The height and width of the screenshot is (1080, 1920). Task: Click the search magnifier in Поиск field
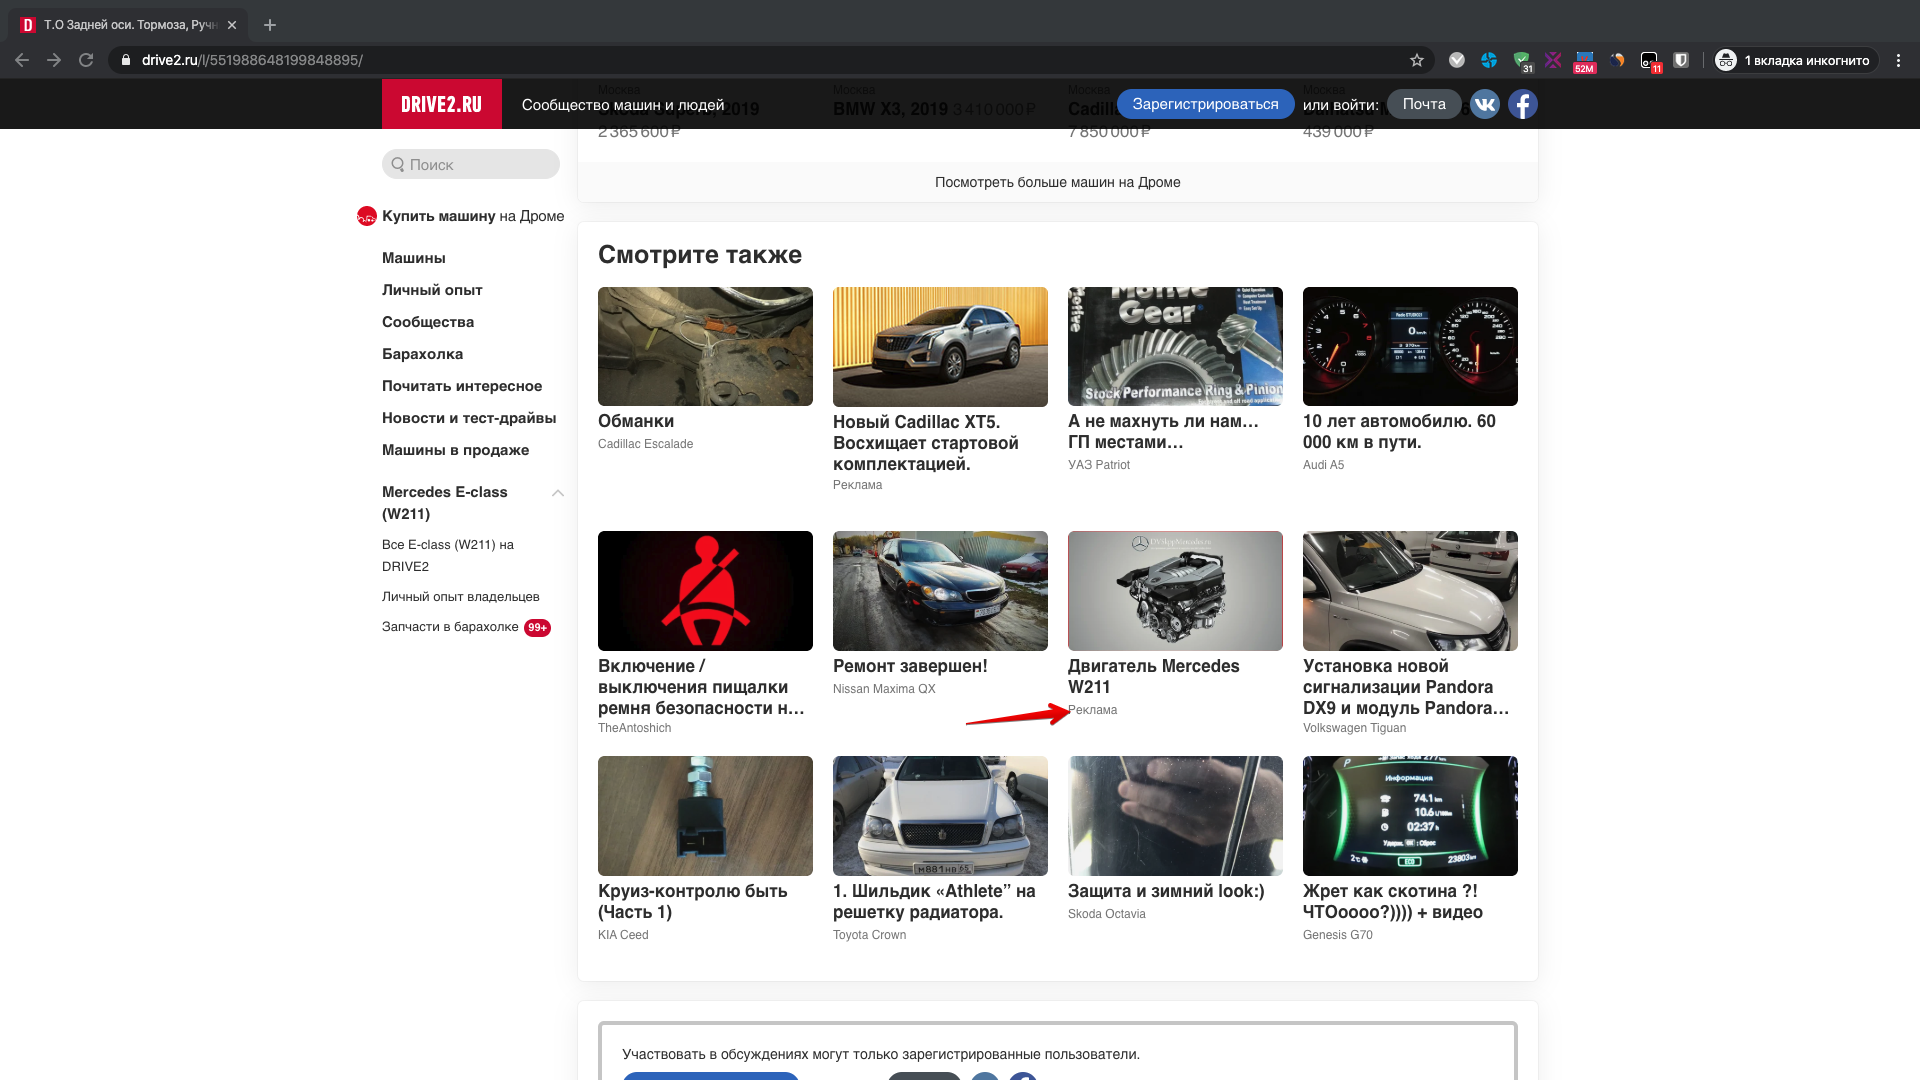(399, 164)
